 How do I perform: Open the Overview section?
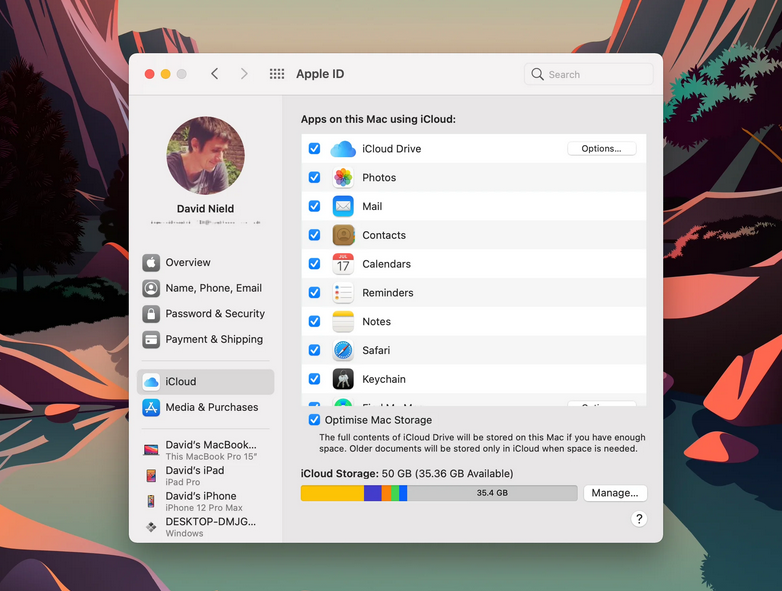tap(205, 262)
